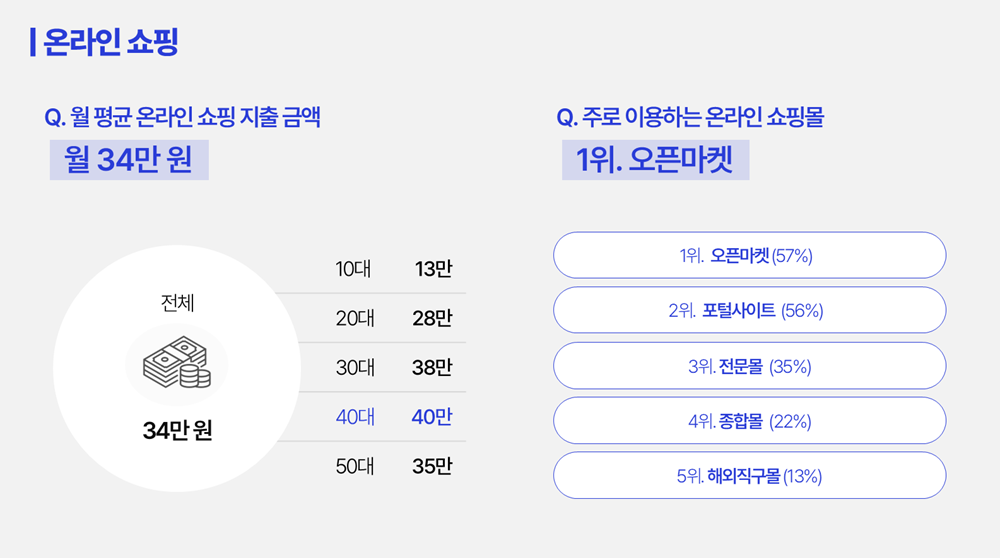The height and width of the screenshot is (558, 1000).
Task: Click the 5위 해외직구몰 (13%) pill
Action: (x=749, y=476)
